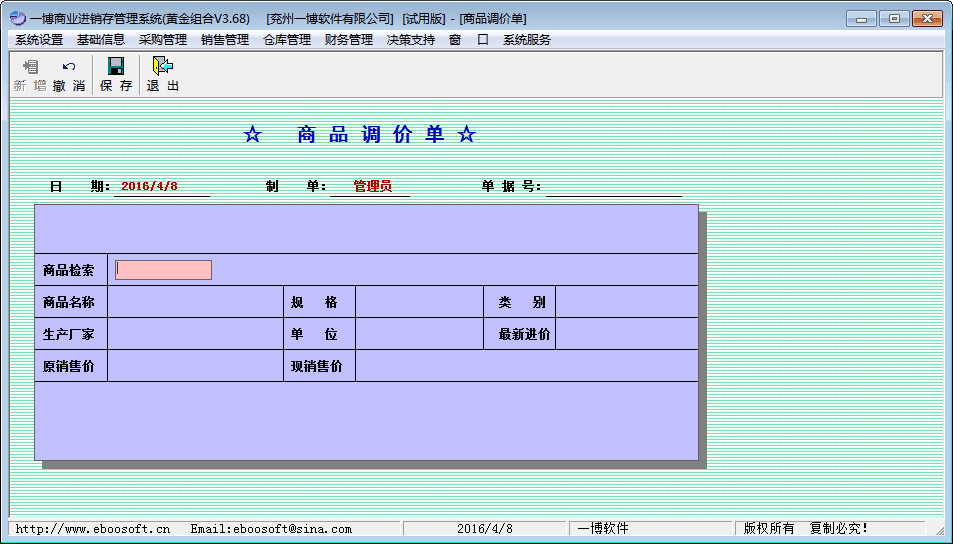This screenshot has width=953, height=544.
Task: Open the 系统服务 menu
Action: (527, 40)
